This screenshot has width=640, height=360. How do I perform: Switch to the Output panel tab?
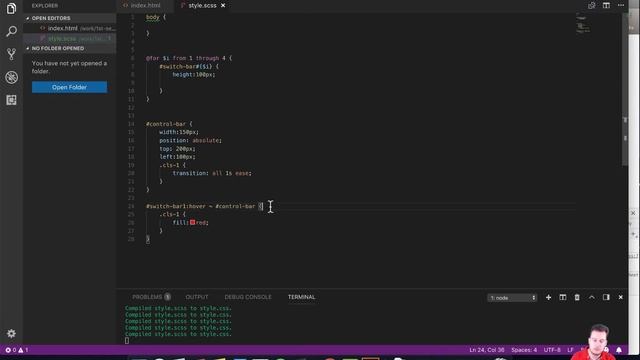(197, 297)
